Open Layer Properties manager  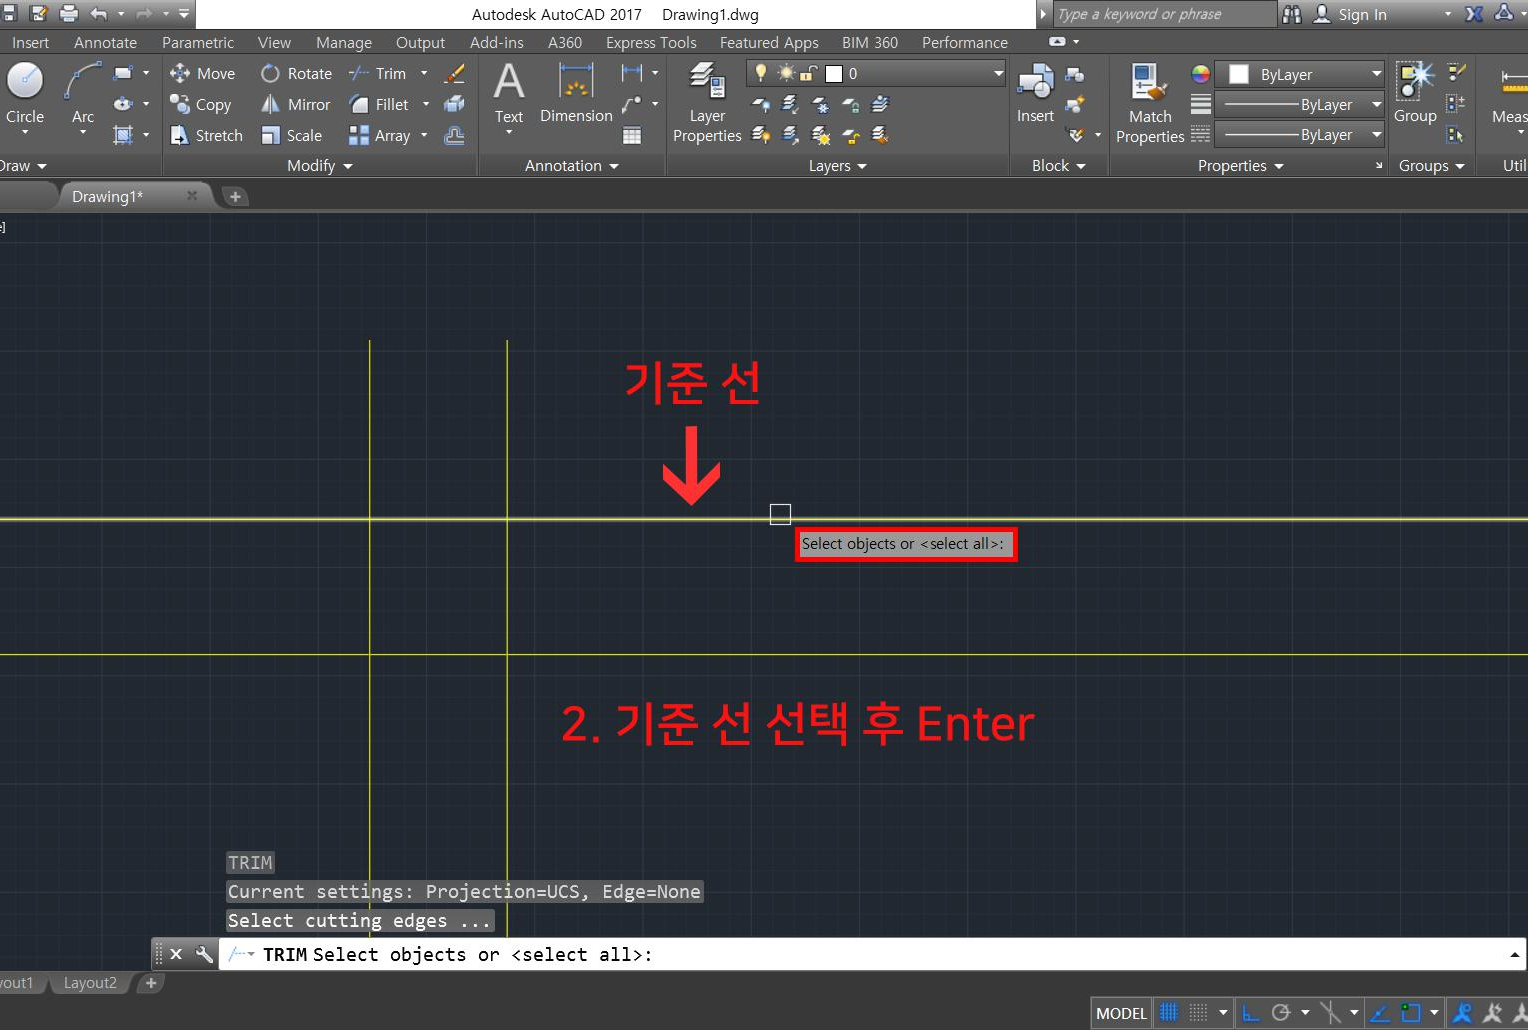(x=707, y=102)
